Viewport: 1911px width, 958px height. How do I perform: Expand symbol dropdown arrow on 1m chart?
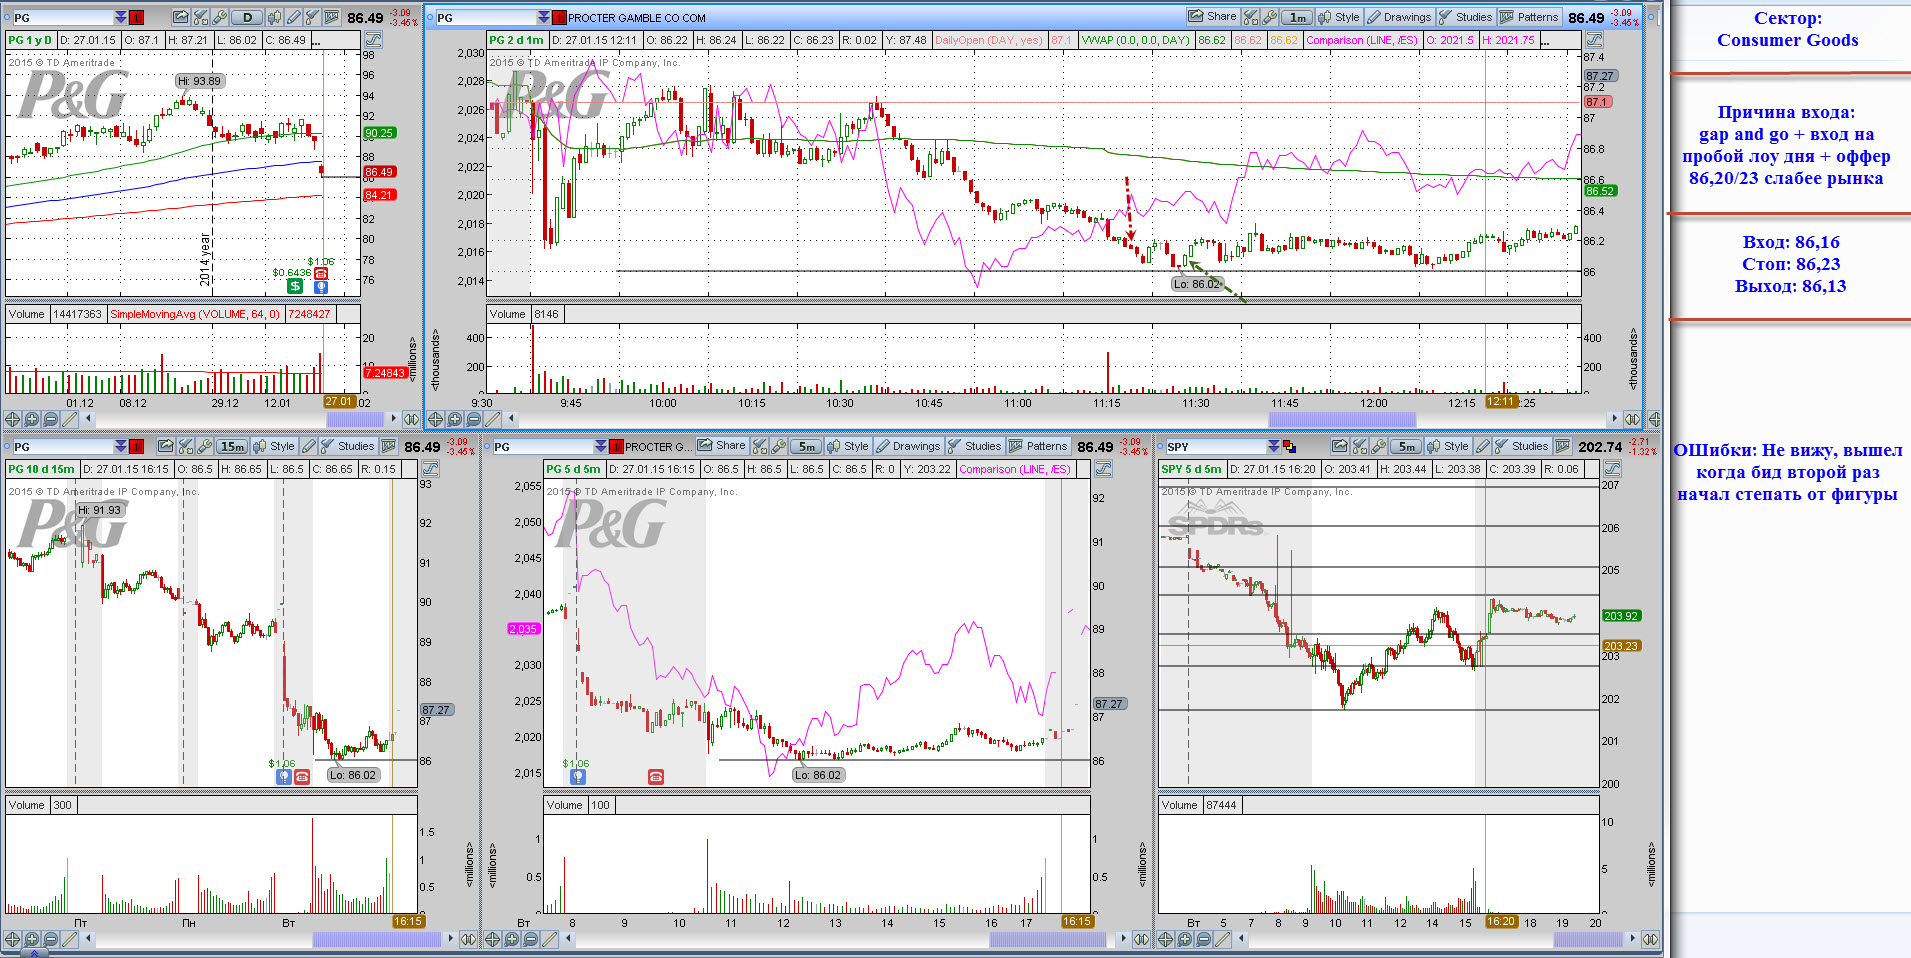coord(544,17)
